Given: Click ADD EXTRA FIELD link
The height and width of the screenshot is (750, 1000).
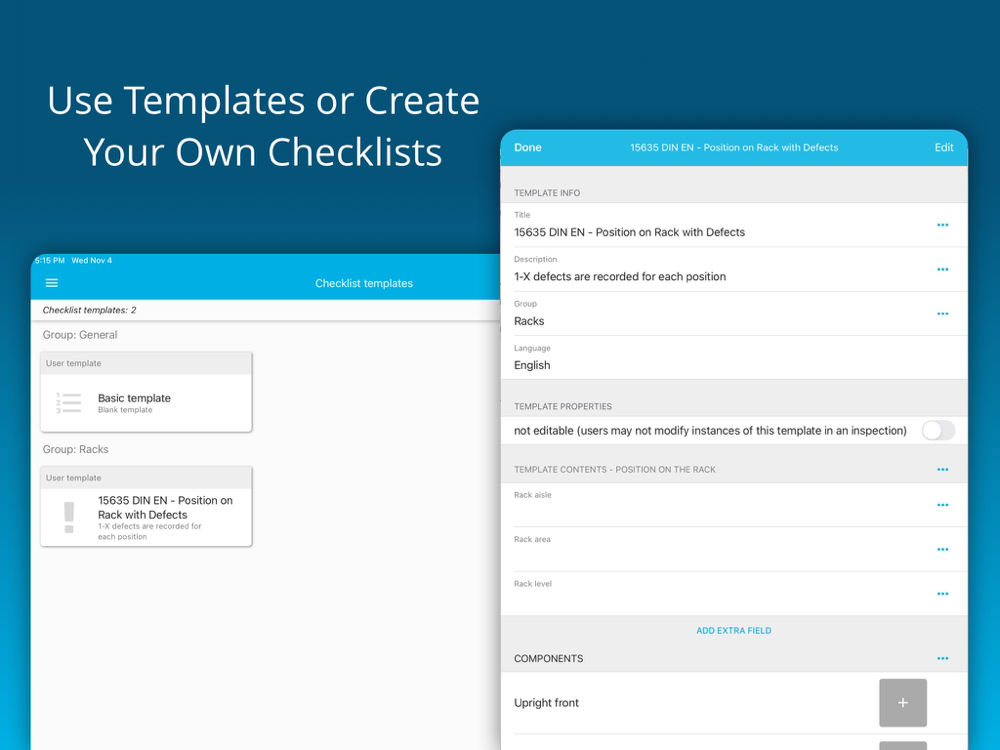Looking at the screenshot, I should (x=733, y=630).
